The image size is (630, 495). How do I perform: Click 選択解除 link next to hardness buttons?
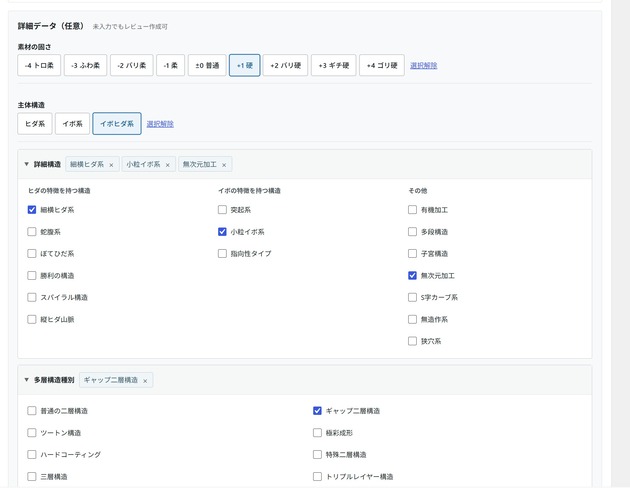tap(423, 65)
